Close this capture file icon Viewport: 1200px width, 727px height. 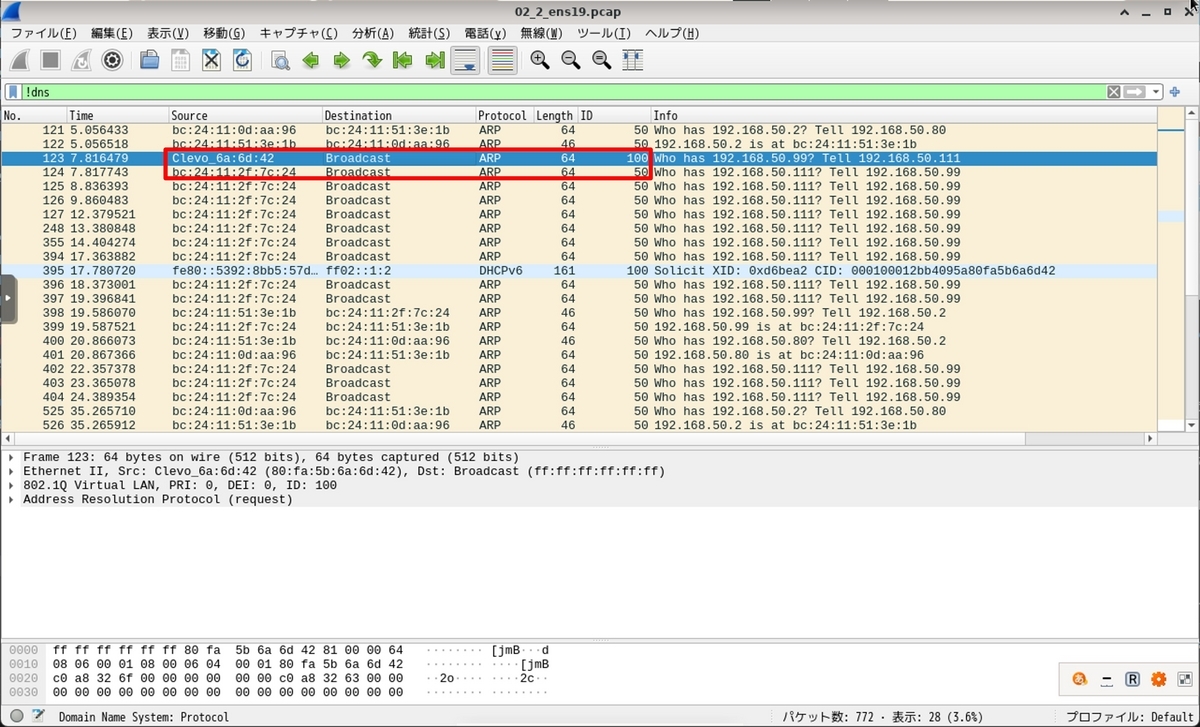pyautogui.click(x=211, y=60)
